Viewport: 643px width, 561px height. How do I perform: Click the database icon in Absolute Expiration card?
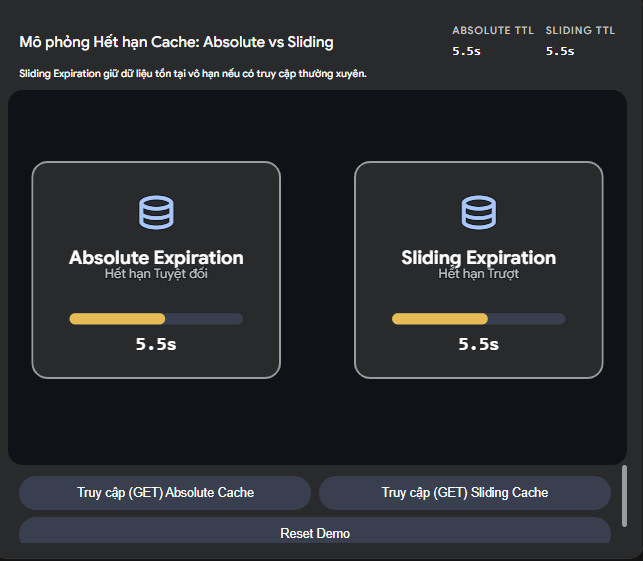pyautogui.click(x=156, y=212)
